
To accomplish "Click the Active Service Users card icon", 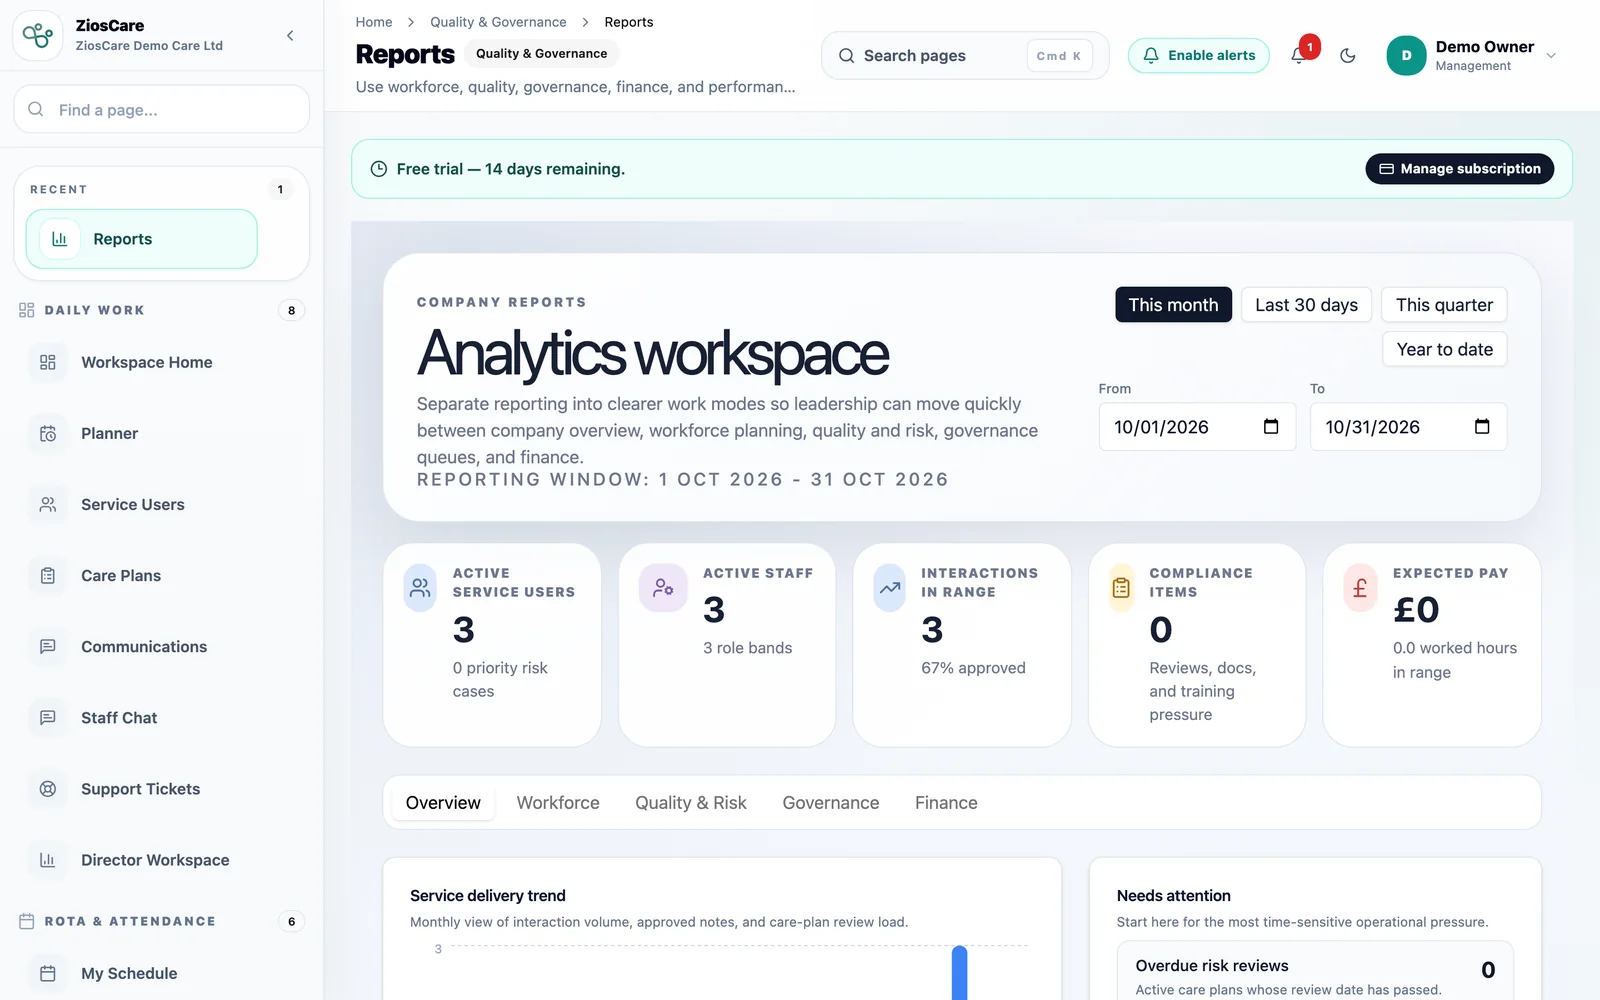I will pos(420,588).
